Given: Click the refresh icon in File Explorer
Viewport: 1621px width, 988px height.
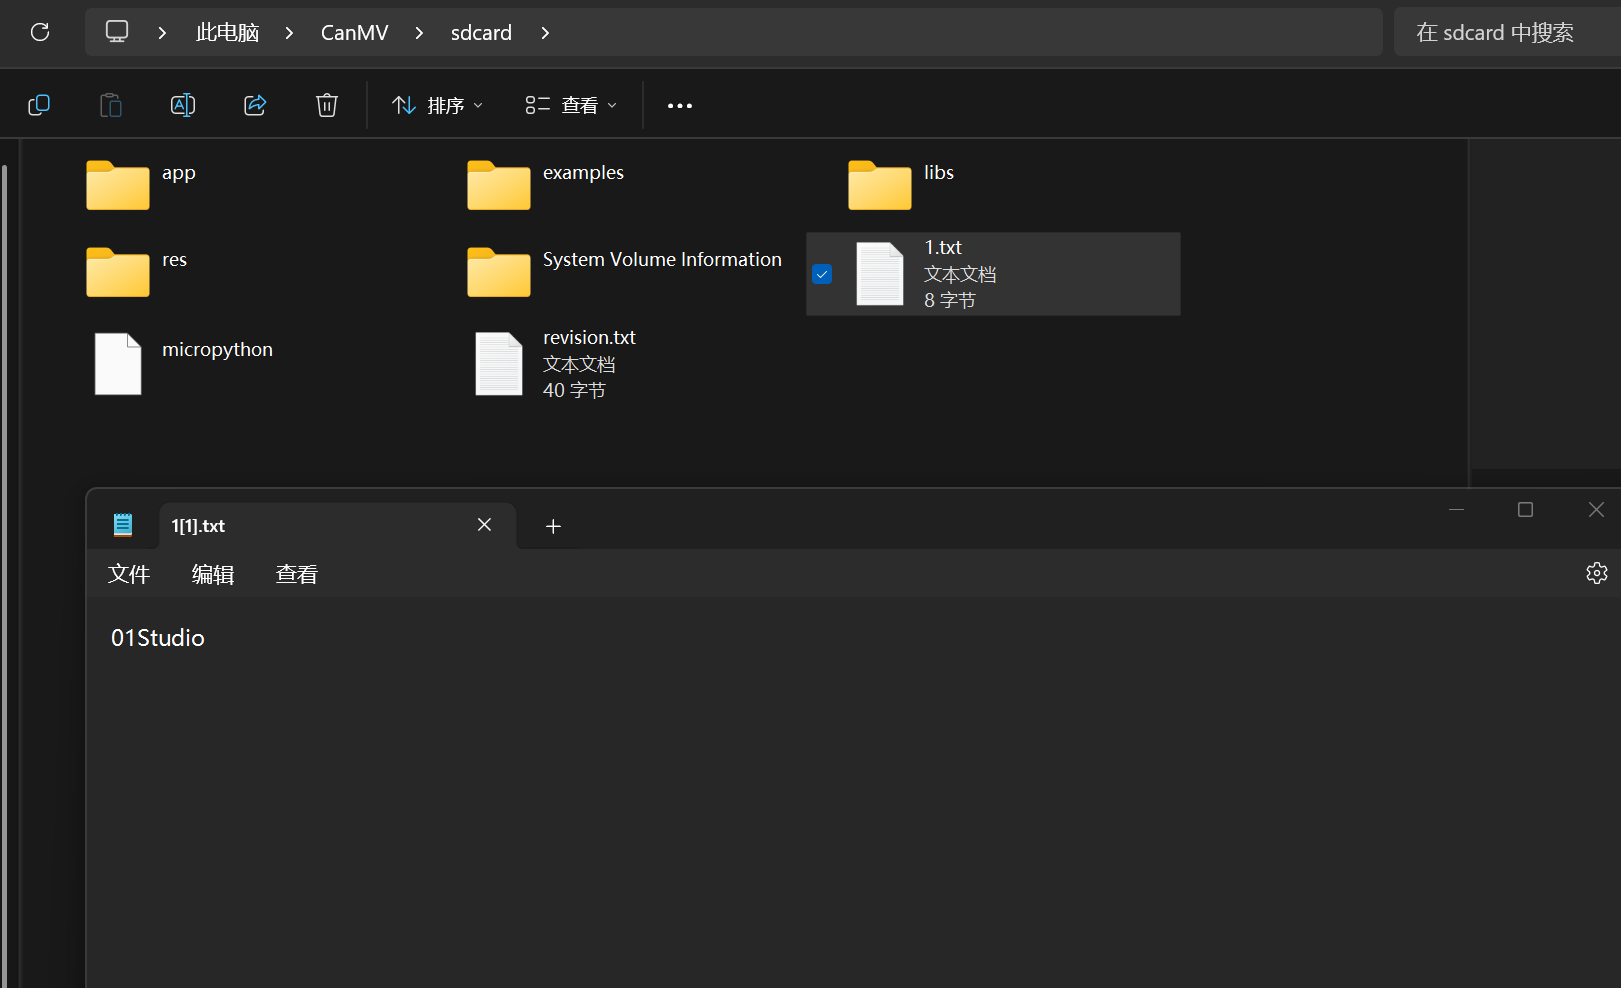Looking at the screenshot, I should click(x=40, y=32).
